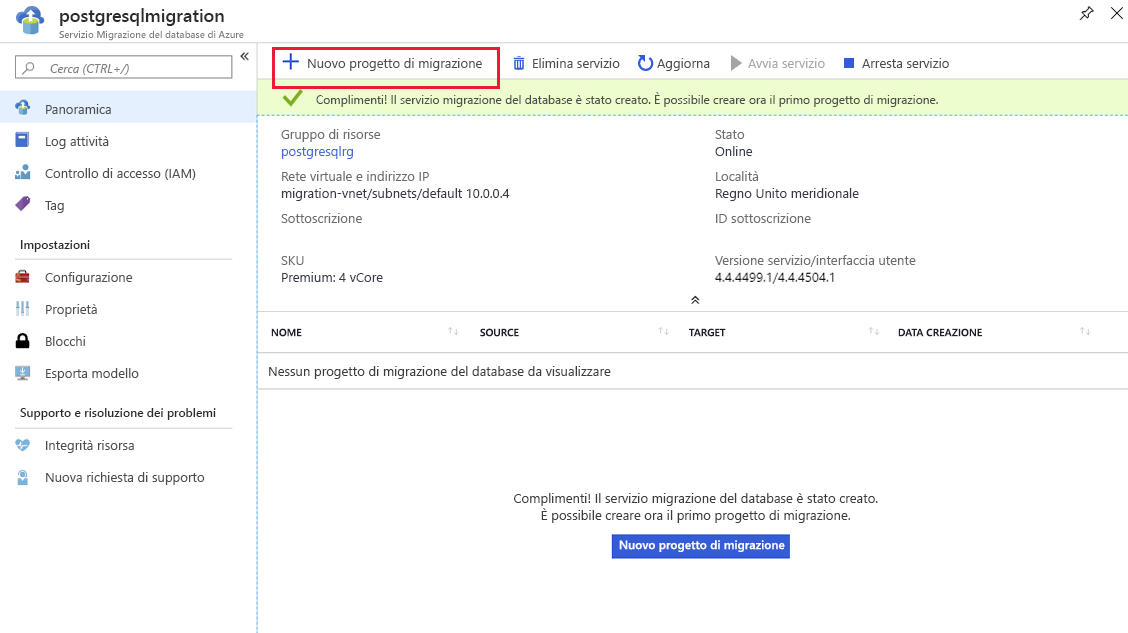Click Arresta servizio label in toolbar
1128x633 pixels.
905,63
